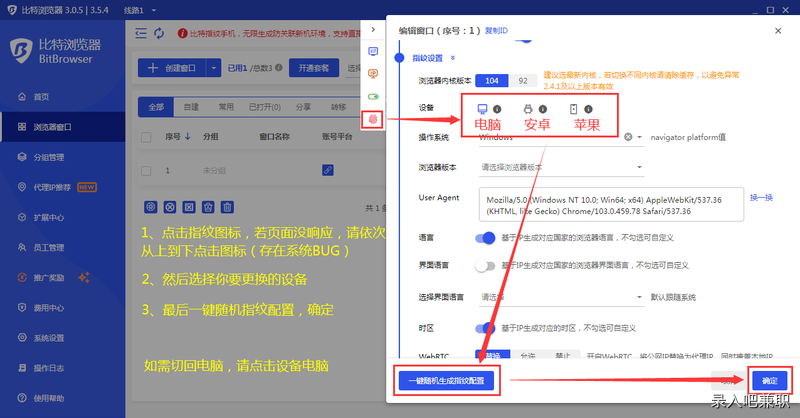Click the red info icon beside the announcement
The height and width of the screenshot is (418, 800).
[182, 34]
